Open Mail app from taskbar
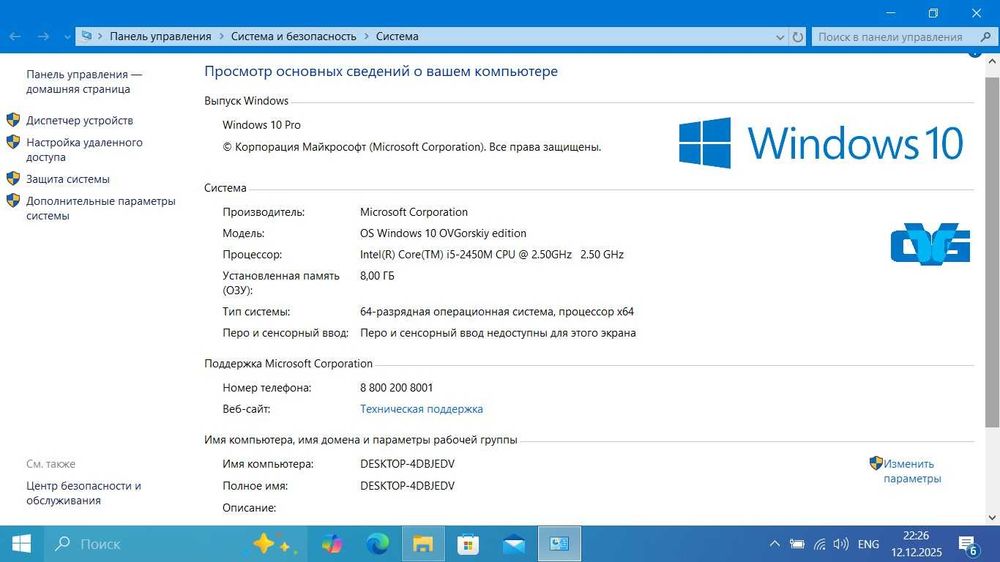Screen dimensions: 1000x562 click(513, 544)
